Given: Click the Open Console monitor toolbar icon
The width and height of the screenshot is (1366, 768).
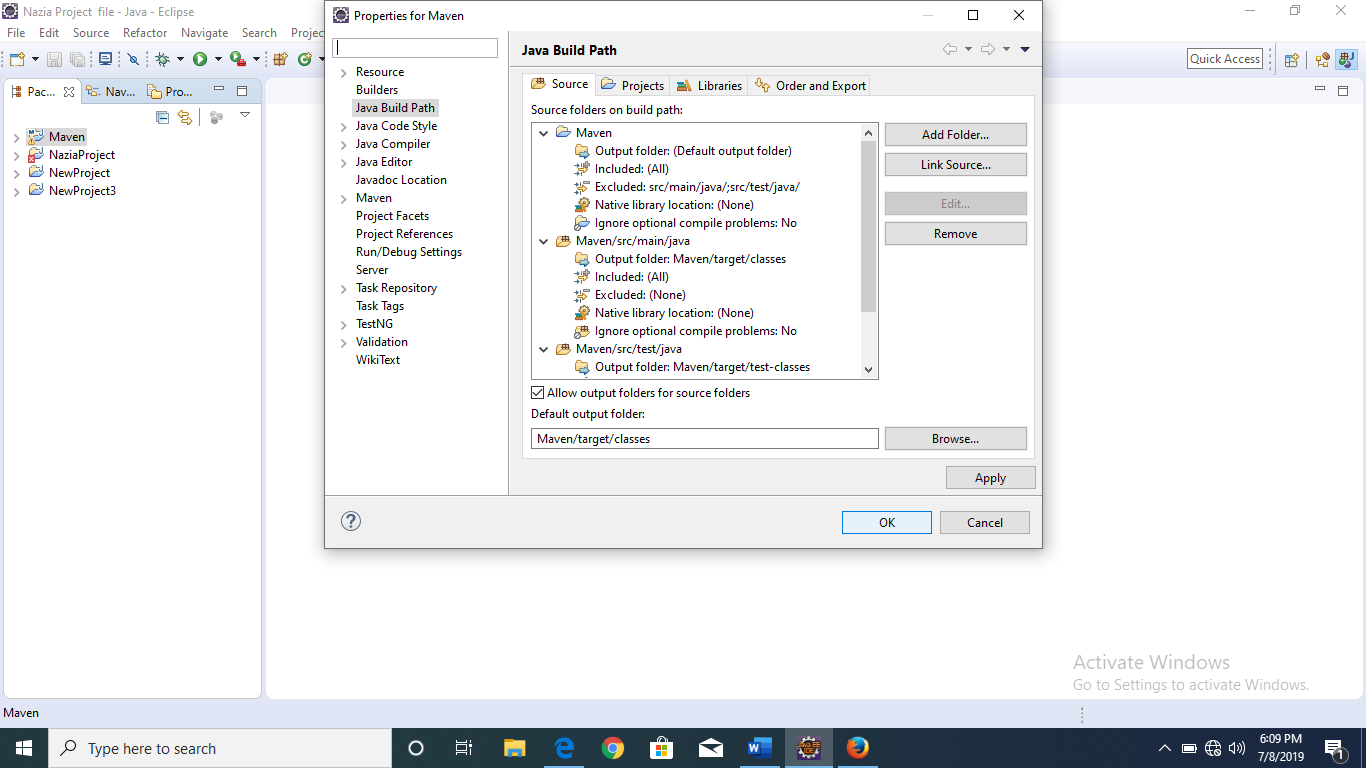Looking at the screenshot, I should 104,59.
